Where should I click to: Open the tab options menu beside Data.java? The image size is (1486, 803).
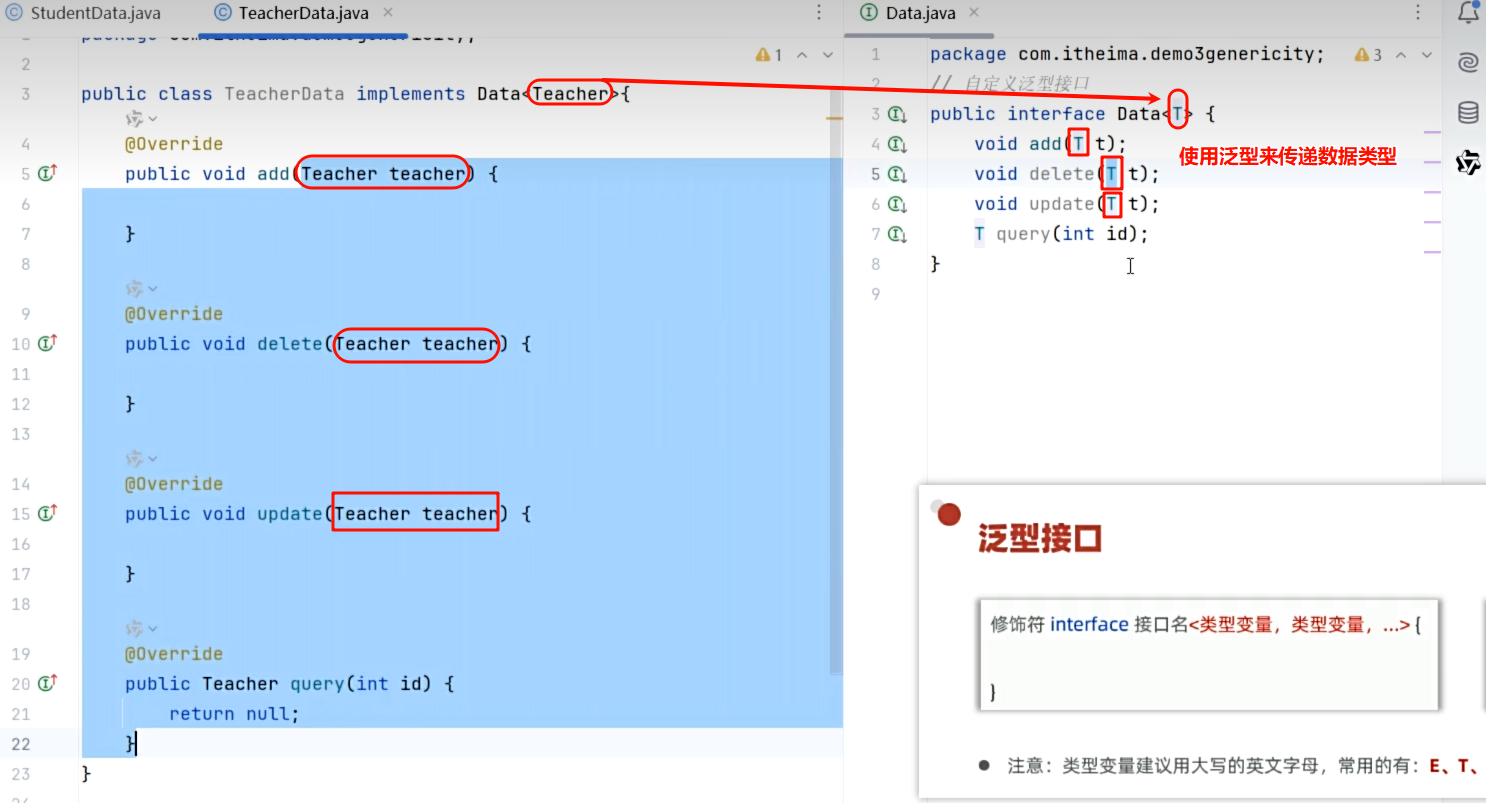tap(1418, 13)
